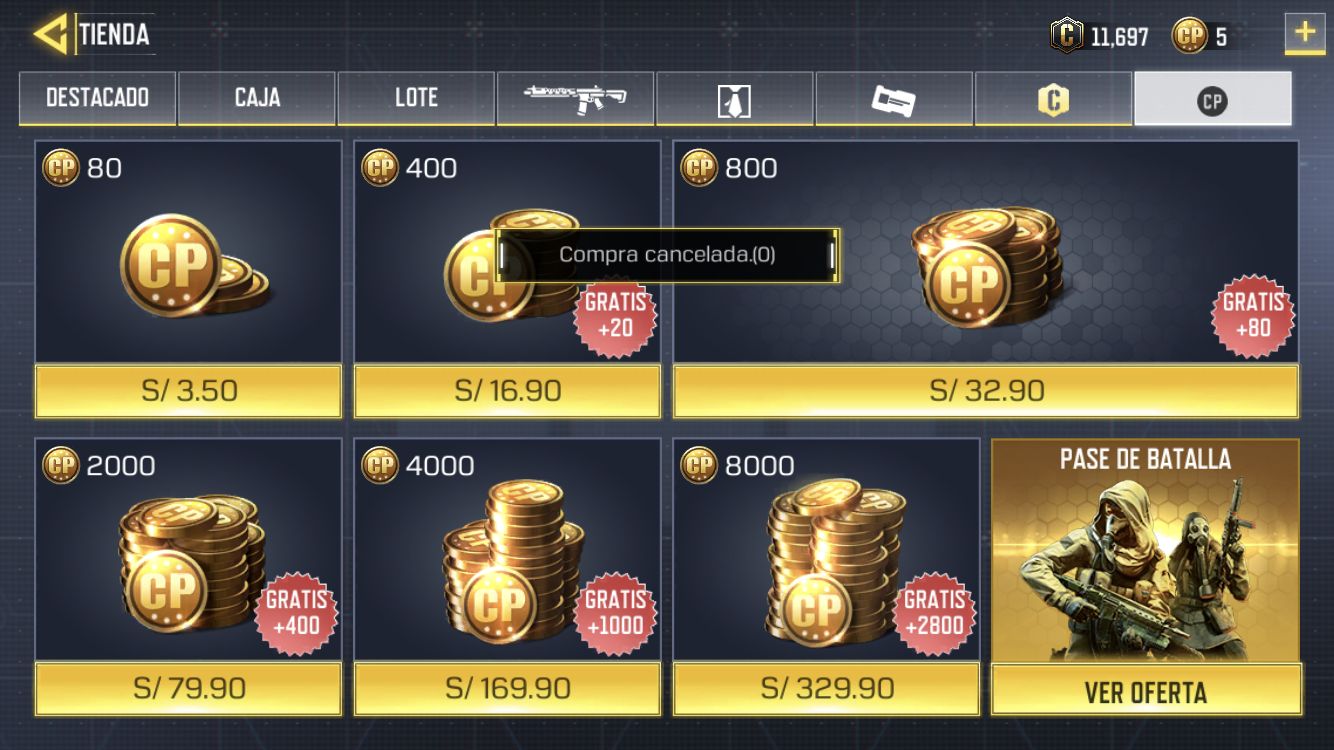This screenshot has height=750, width=1334.
Task: Switch to the Destacado tab
Action: (x=97, y=98)
